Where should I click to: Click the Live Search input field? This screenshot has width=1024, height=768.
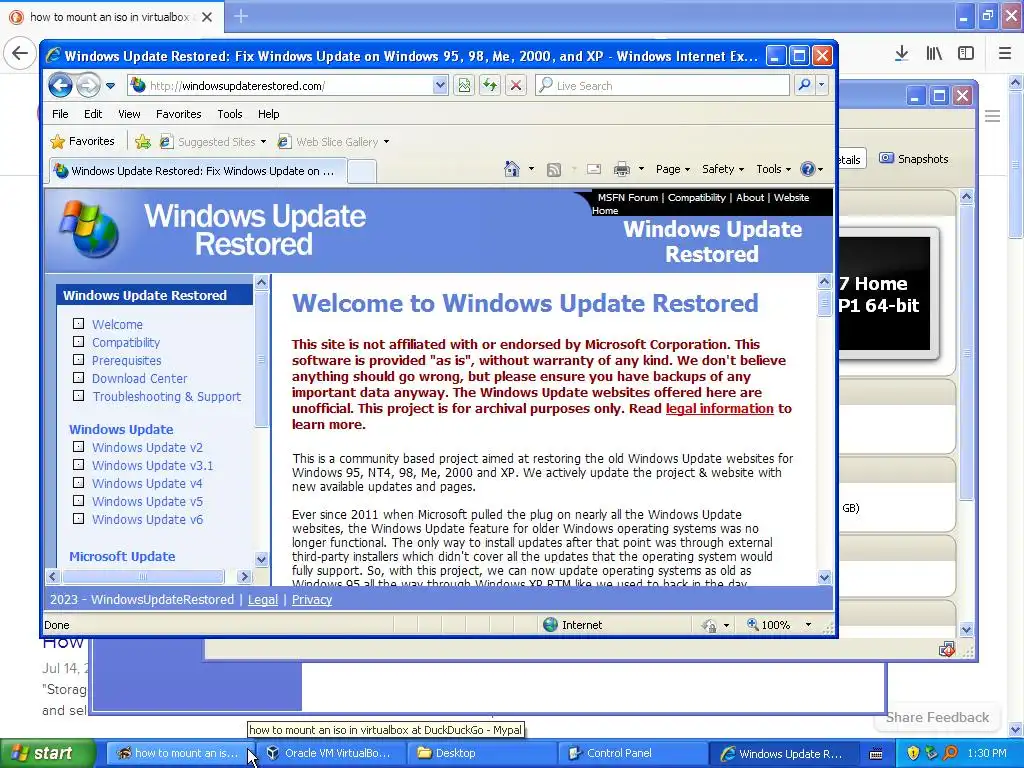[x=662, y=85]
